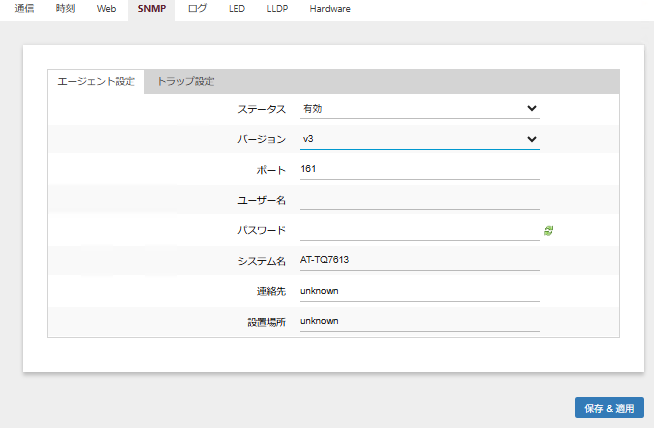Image resolution: width=654 pixels, height=428 pixels.
Task: Click the 連絡先 text field
Action: coord(419,291)
